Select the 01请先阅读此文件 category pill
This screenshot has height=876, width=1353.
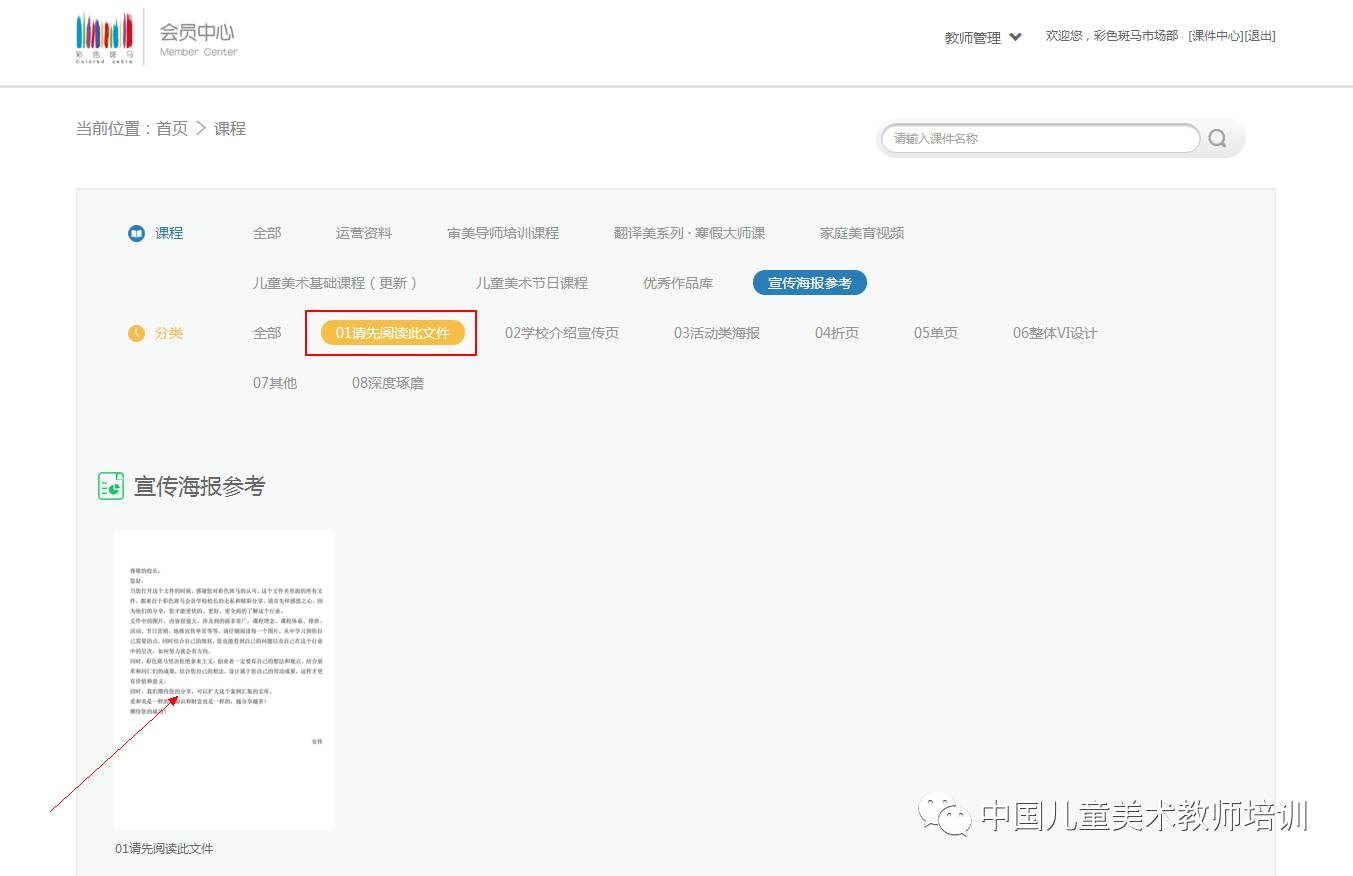393,333
